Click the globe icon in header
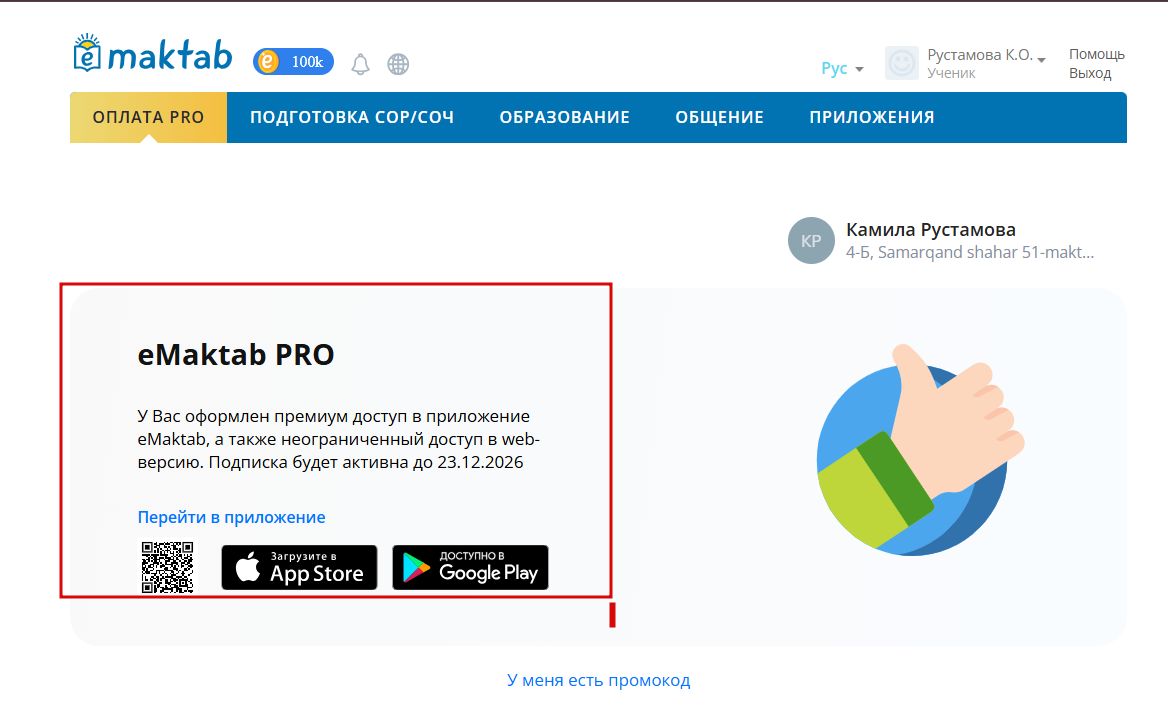The image size is (1168, 709). pos(399,64)
